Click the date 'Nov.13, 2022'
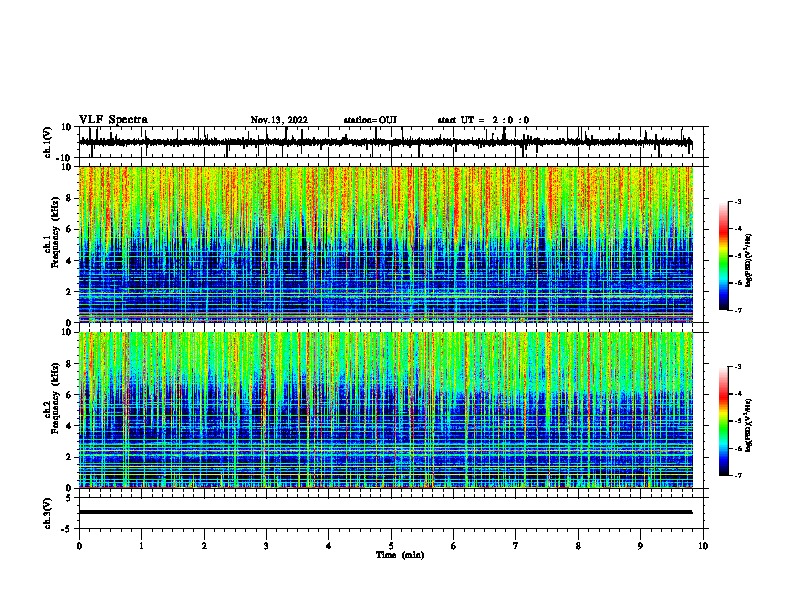 (279, 120)
